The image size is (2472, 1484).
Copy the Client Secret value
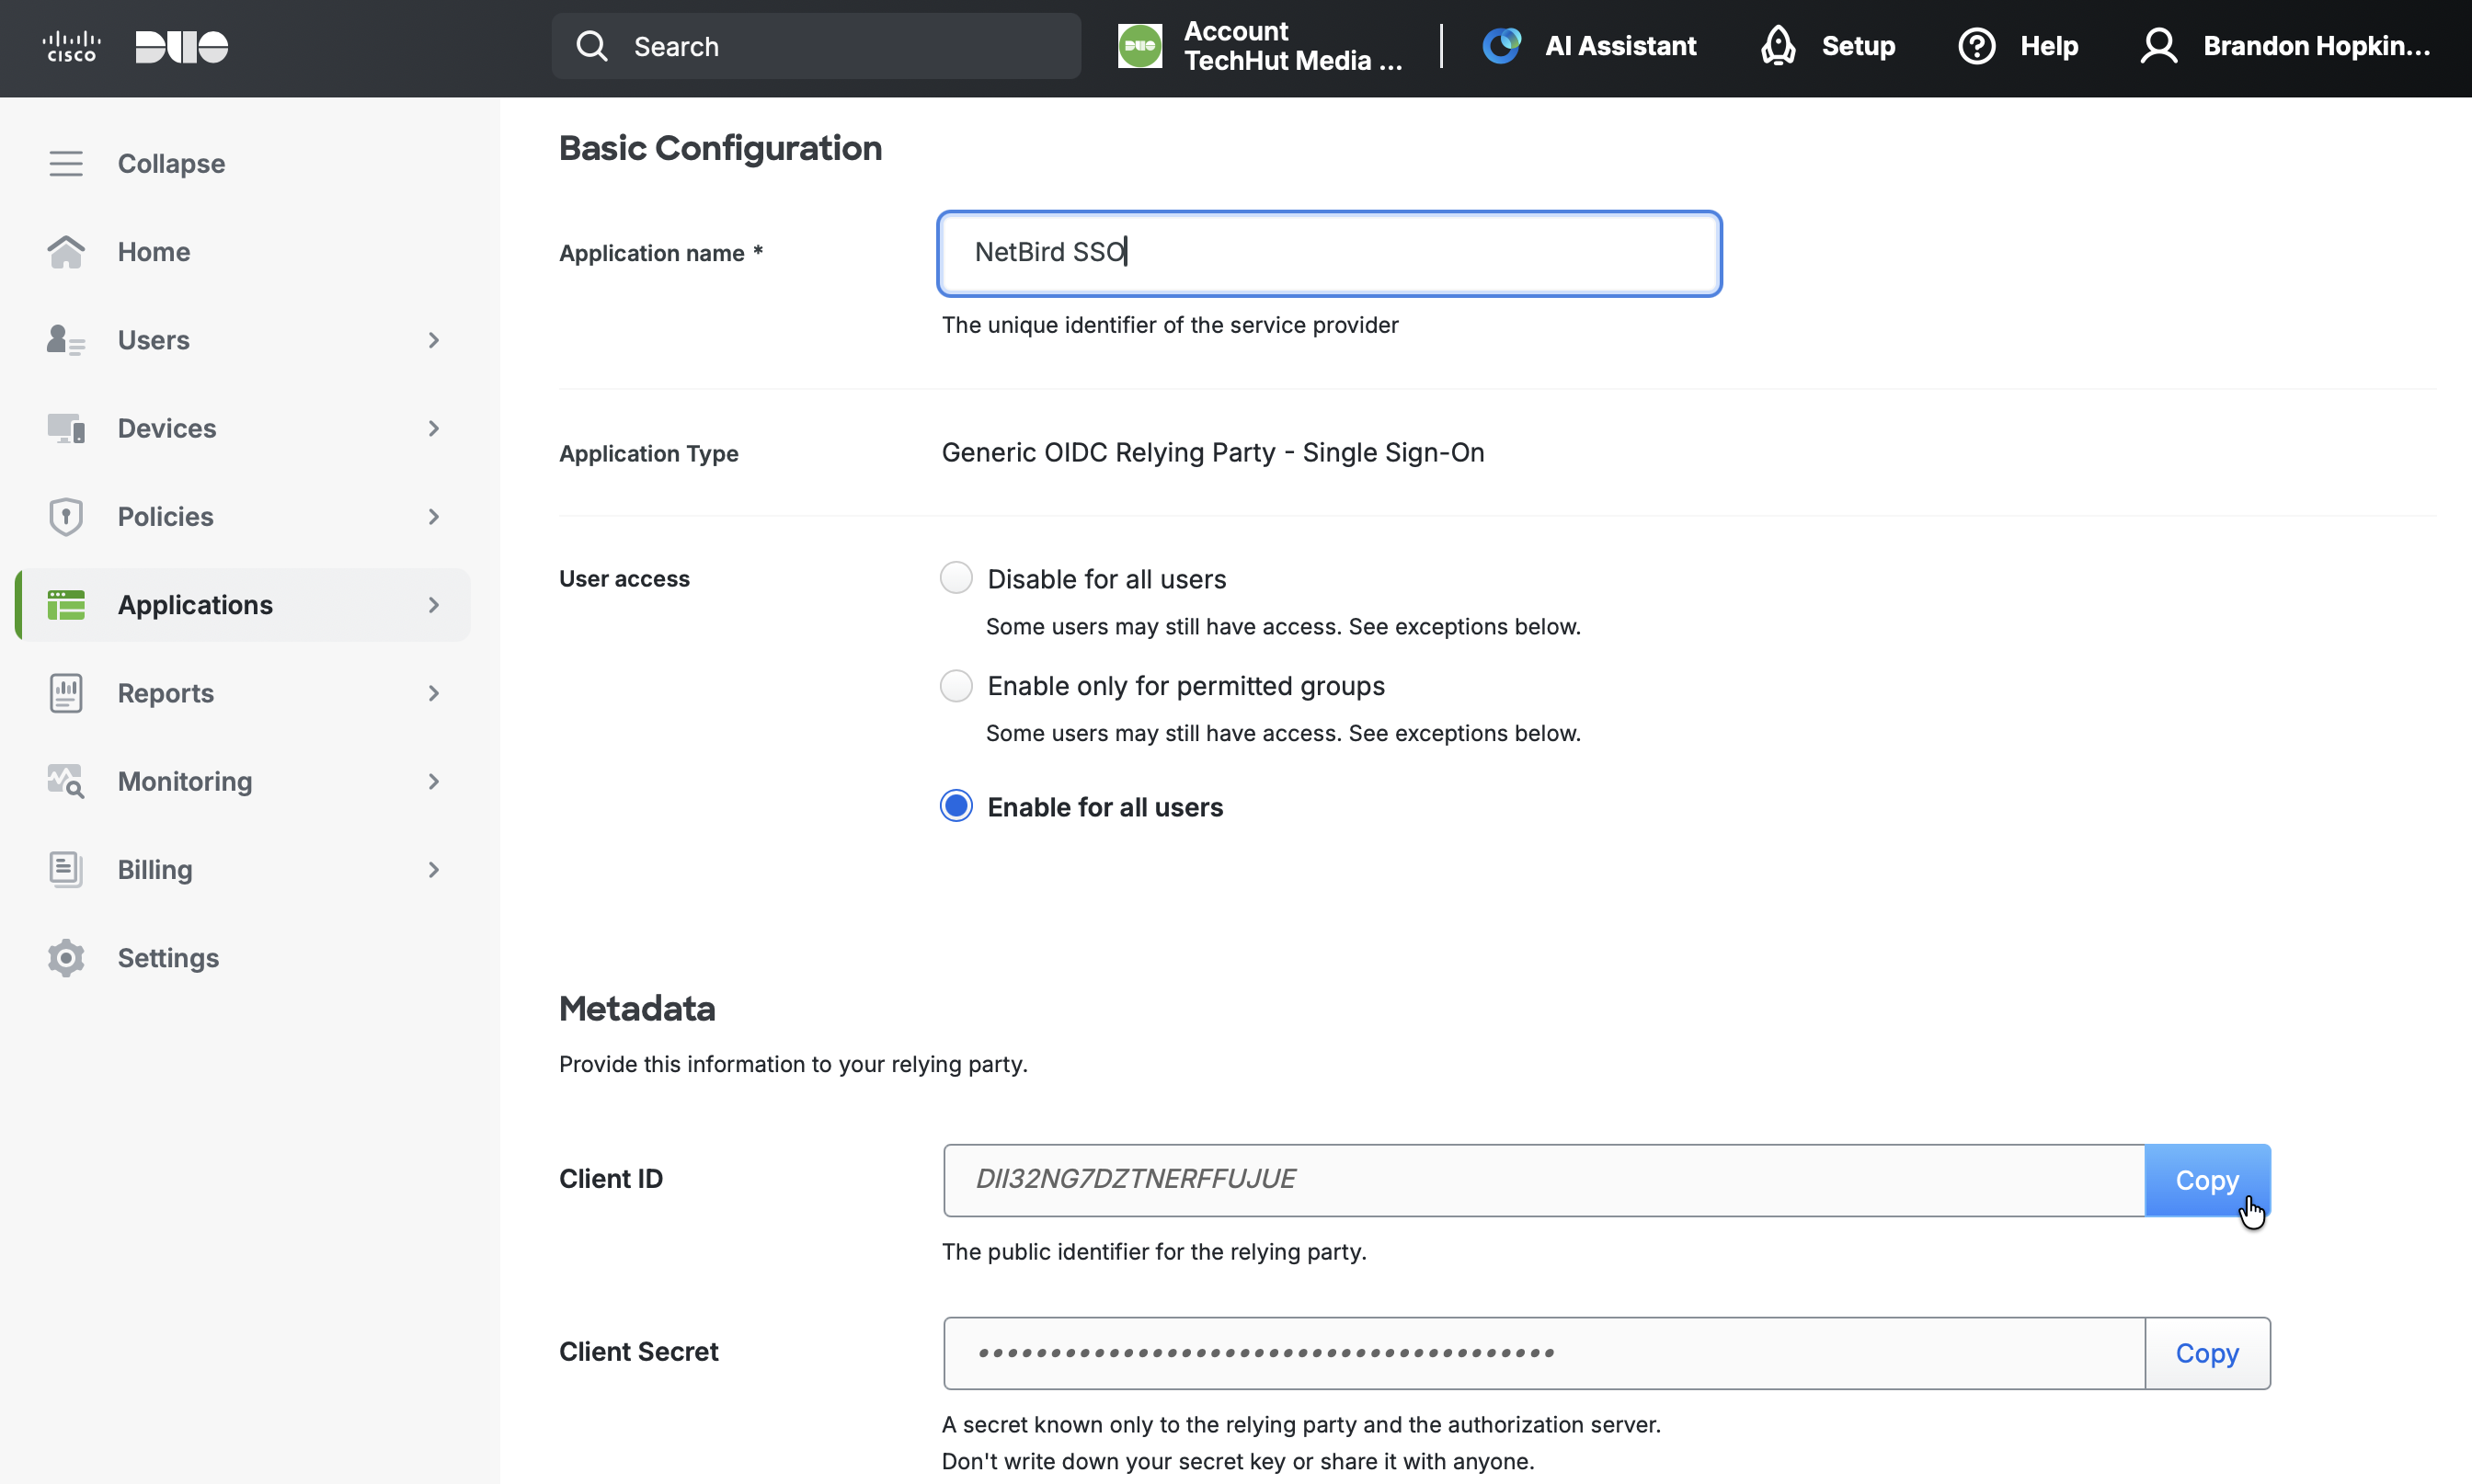point(2206,1353)
